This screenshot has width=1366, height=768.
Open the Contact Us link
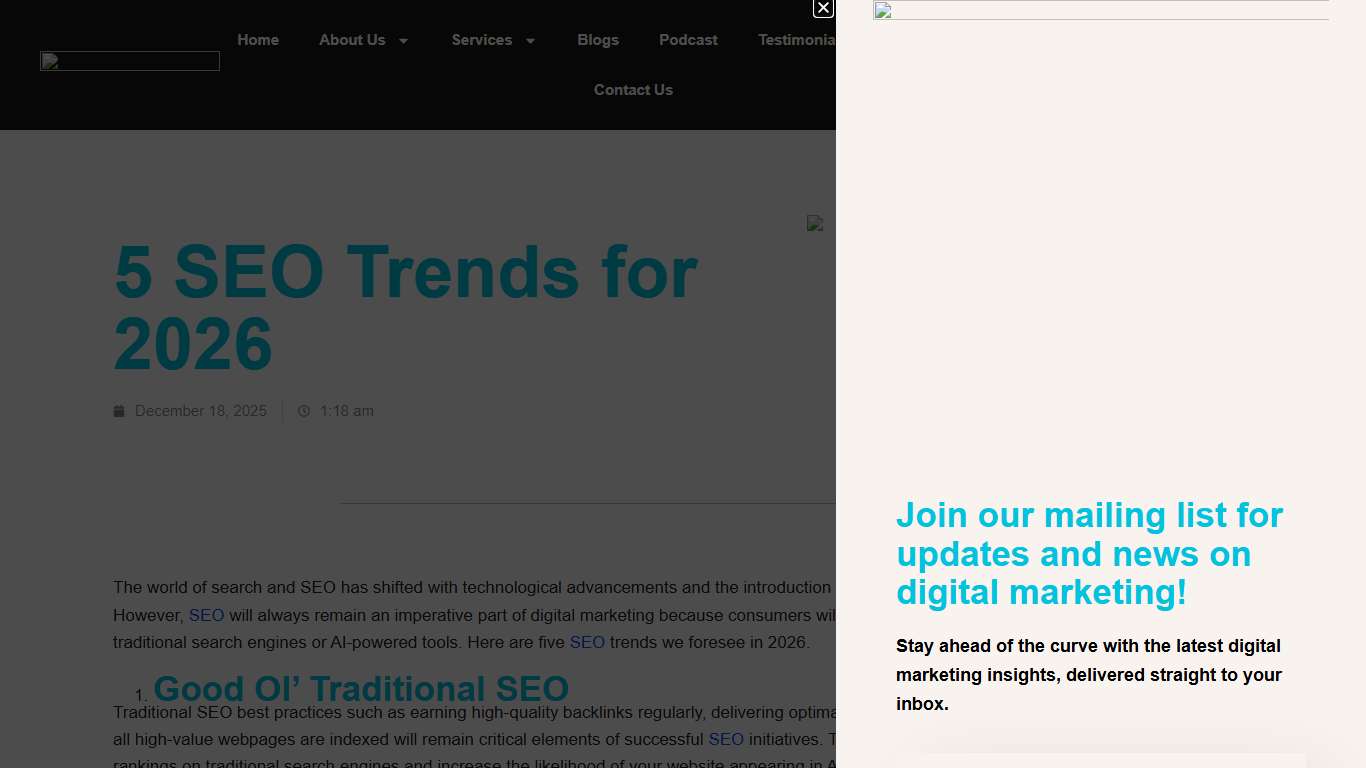tap(633, 90)
